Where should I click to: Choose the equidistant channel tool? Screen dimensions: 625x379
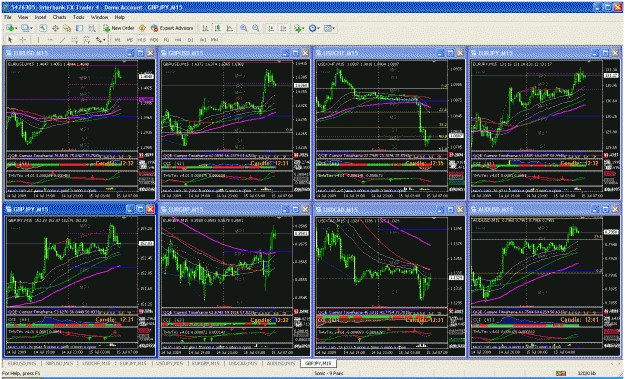75,40
